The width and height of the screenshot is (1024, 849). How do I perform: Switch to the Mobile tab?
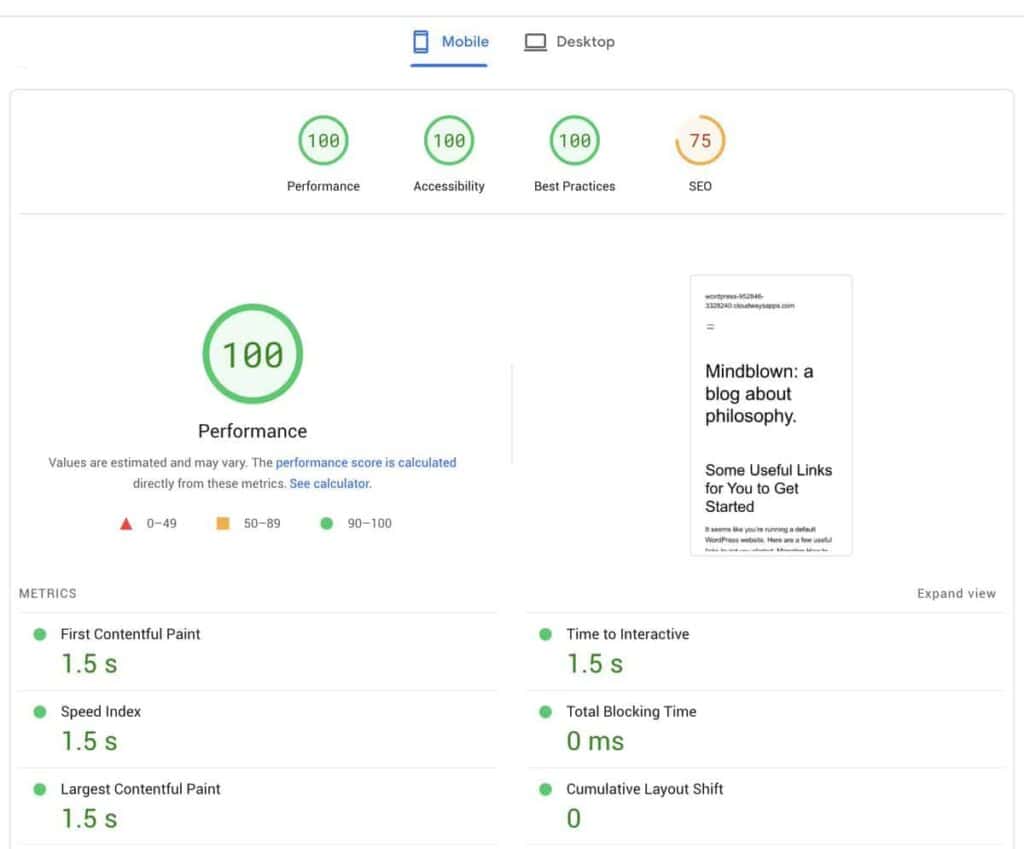click(450, 42)
